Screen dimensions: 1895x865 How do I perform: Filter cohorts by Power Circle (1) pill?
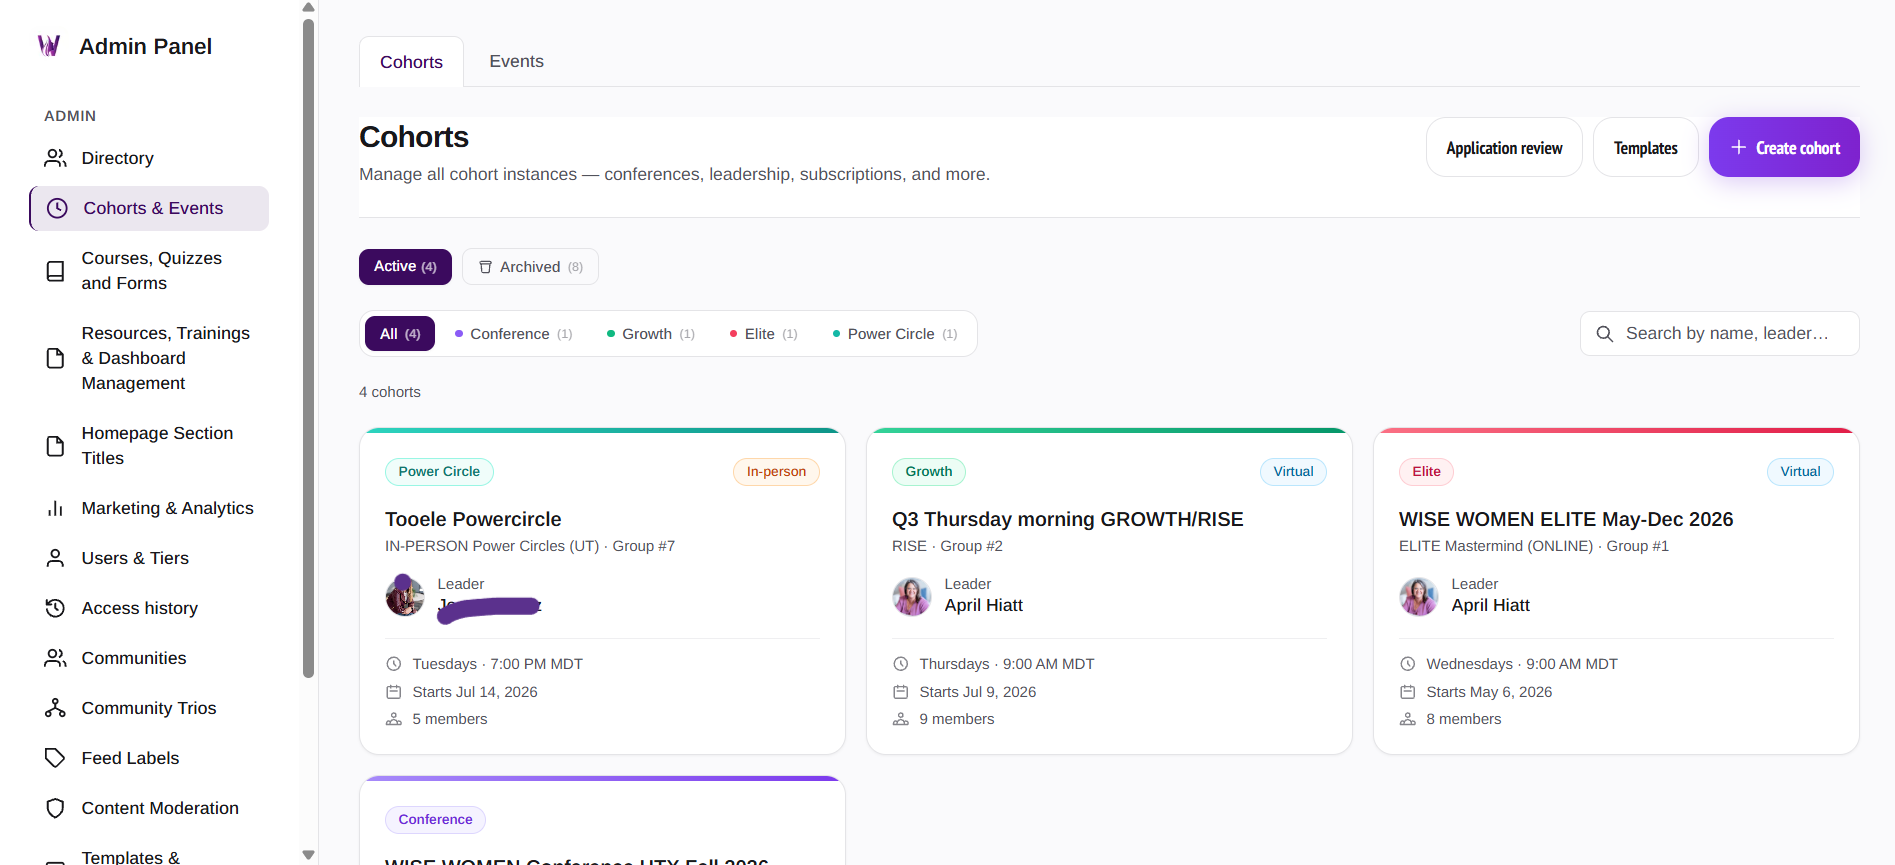(x=895, y=334)
